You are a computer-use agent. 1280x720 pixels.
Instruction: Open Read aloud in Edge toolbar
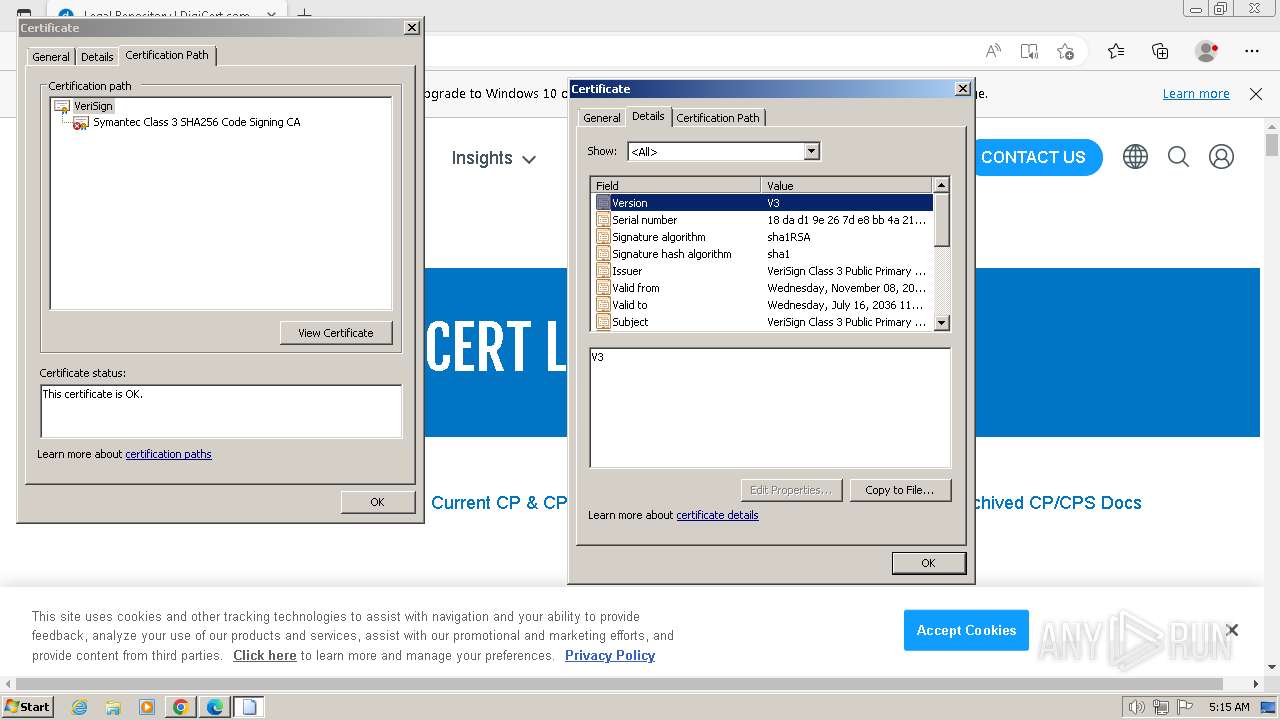[993, 51]
